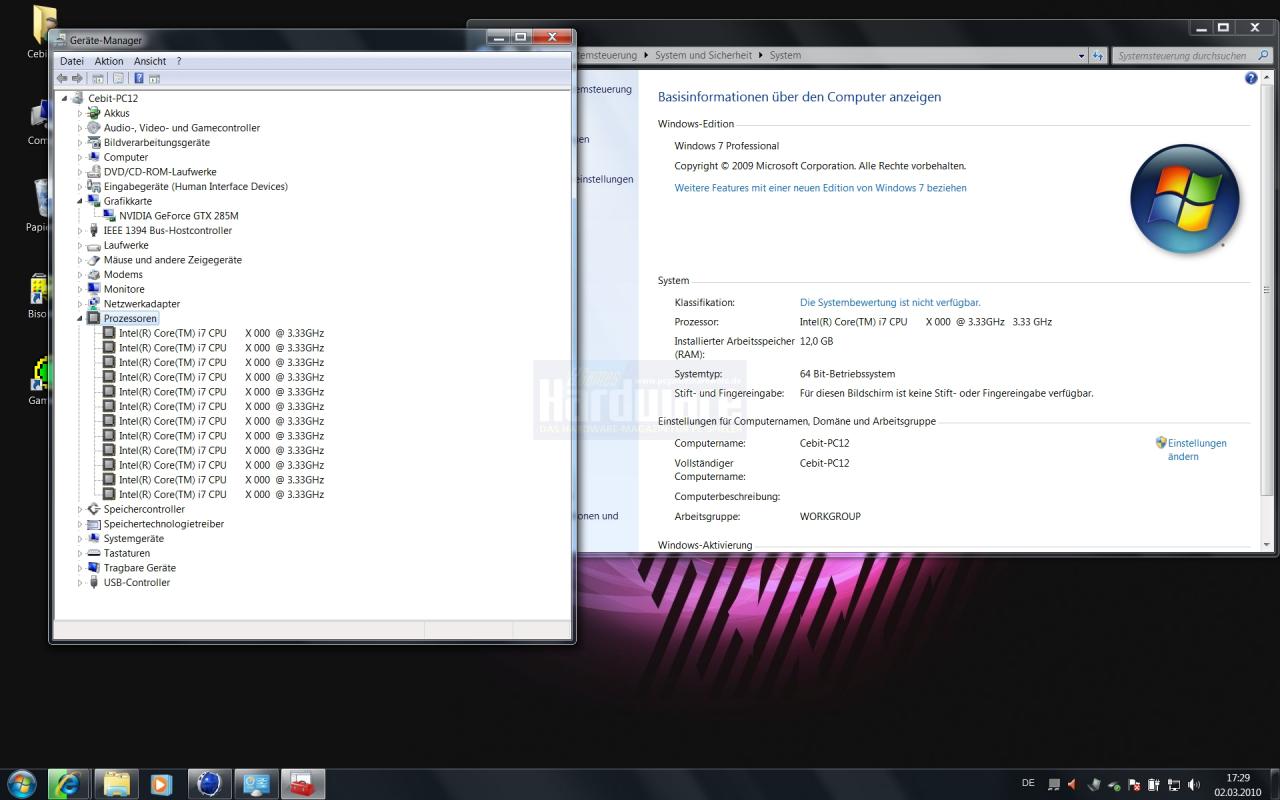Viewport: 1280px width, 800px height.
Task: Click the System control panel taskbar button
Action: pos(256,784)
